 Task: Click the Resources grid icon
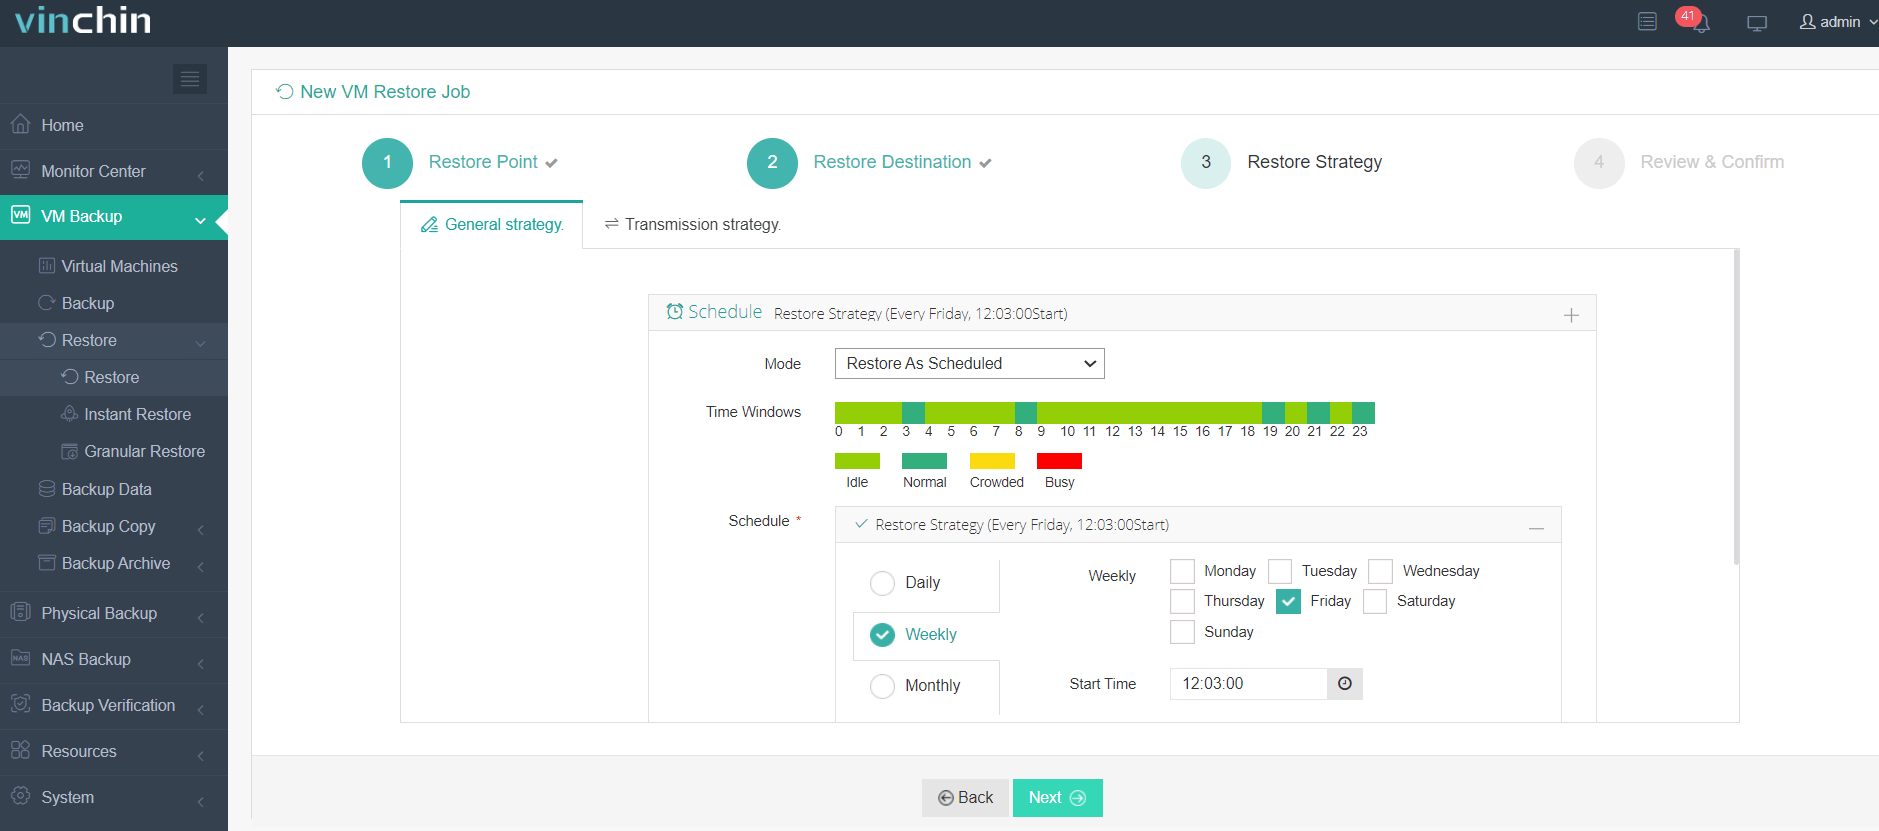pos(20,750)
